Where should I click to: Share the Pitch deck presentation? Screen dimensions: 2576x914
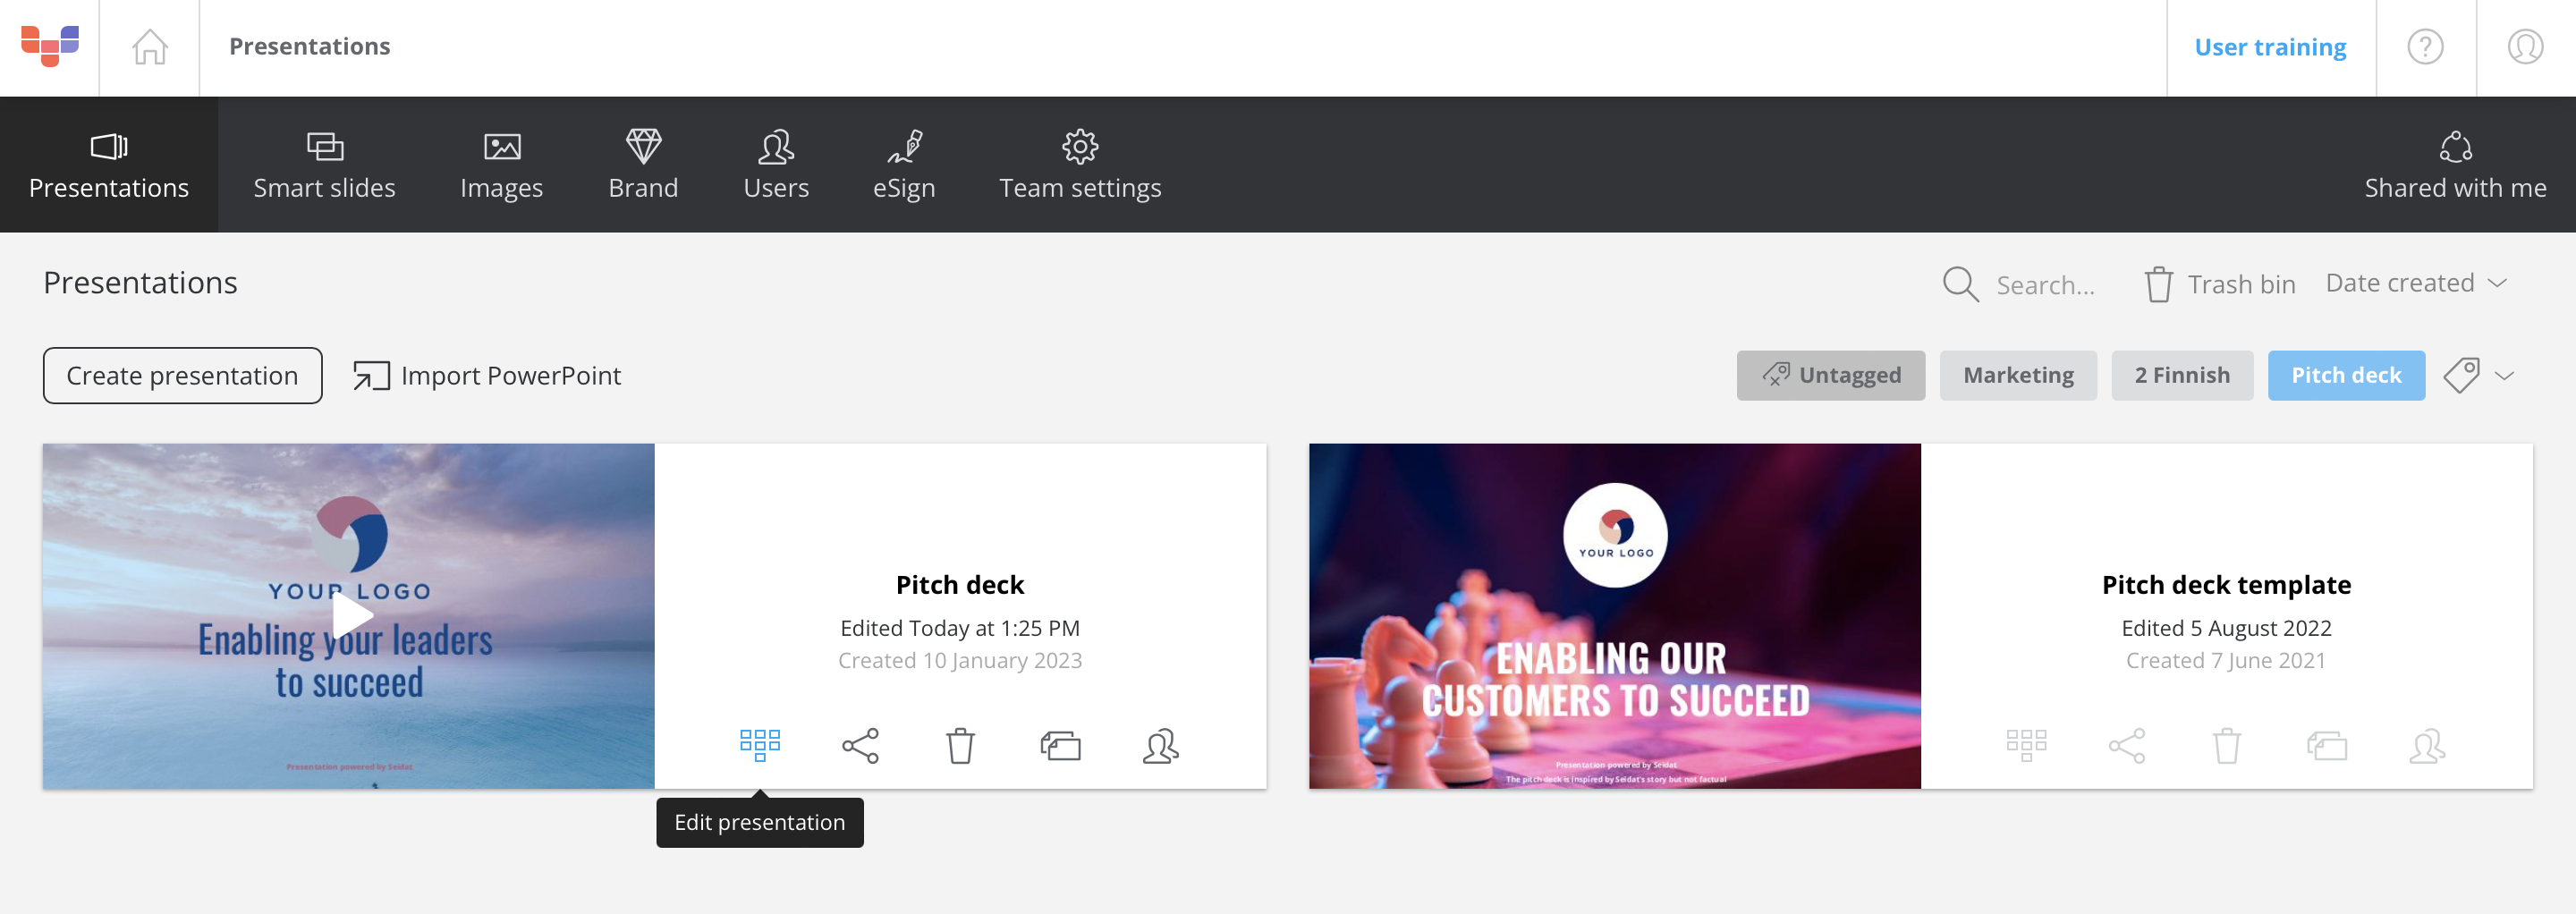pos(860,745)
